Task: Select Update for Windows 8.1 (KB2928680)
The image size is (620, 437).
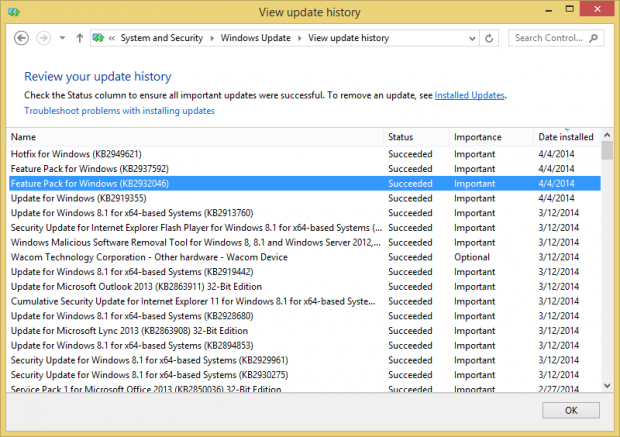Action: [x=304, y=316]
